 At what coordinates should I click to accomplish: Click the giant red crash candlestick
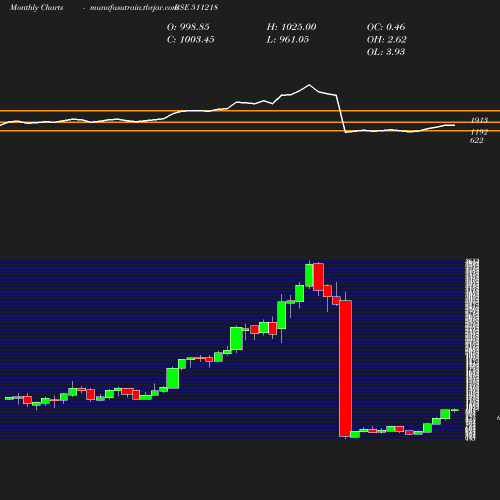click(345, 368)
